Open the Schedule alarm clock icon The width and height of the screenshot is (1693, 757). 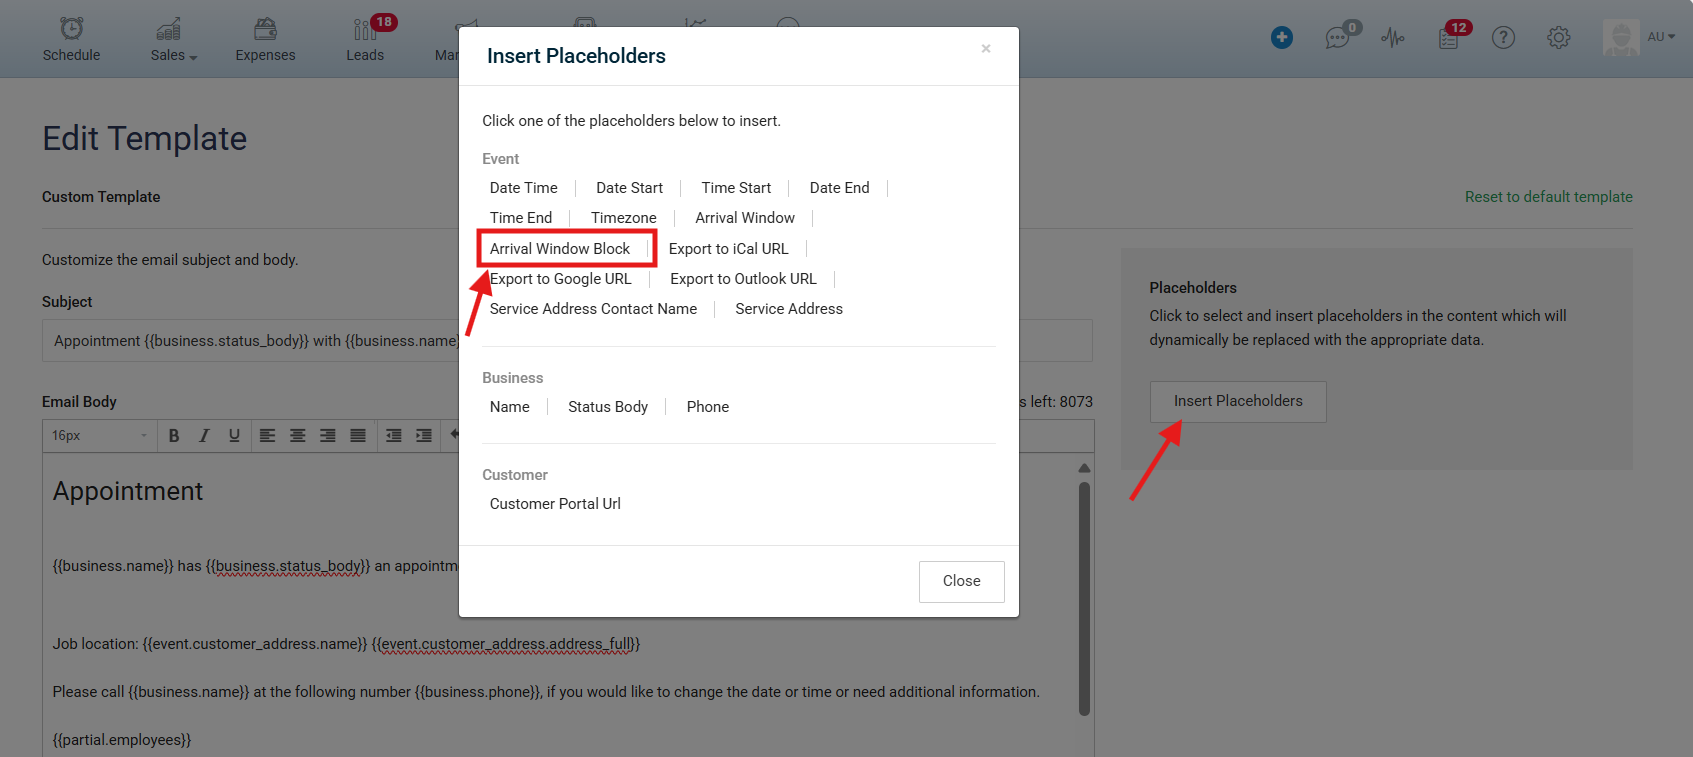point(72,28)
